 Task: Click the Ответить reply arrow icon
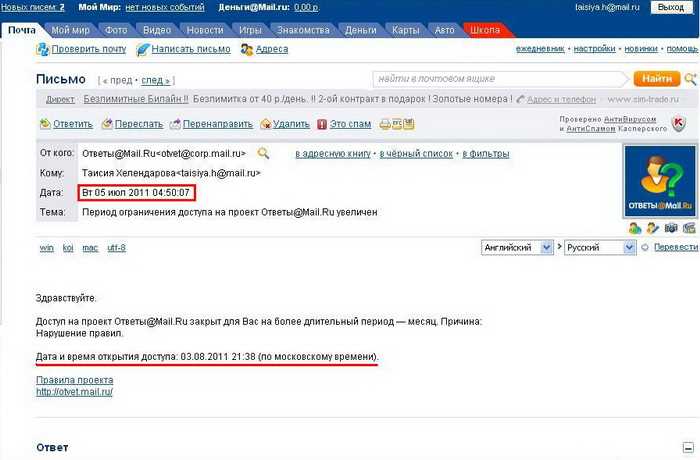pyautogui.click(x=45, y=124)
